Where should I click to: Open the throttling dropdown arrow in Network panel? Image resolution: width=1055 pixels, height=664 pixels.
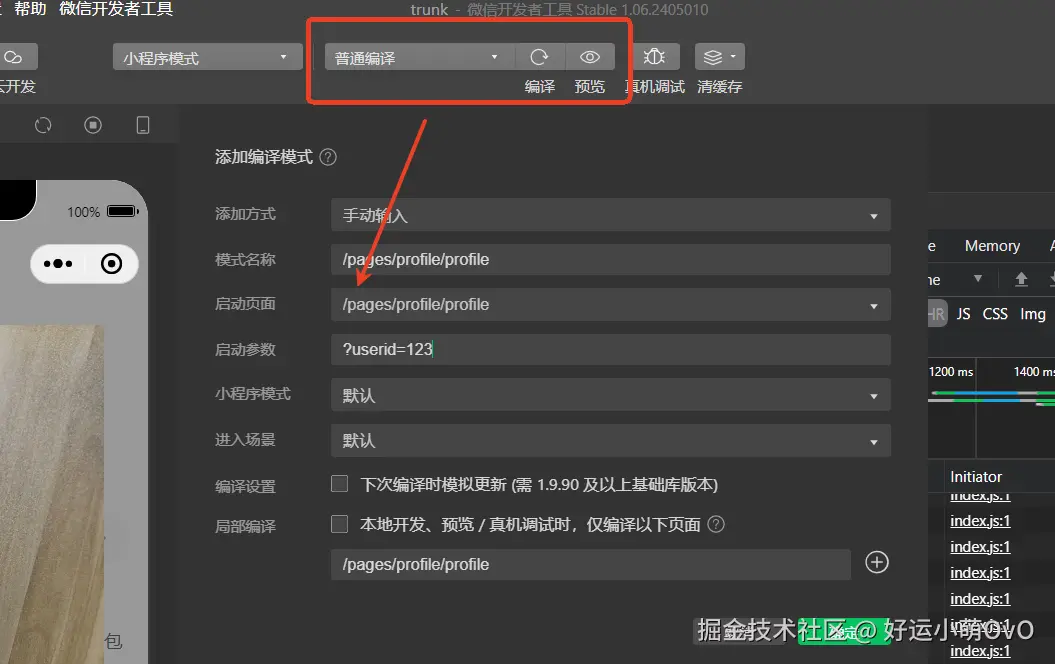tap(978, 279)
